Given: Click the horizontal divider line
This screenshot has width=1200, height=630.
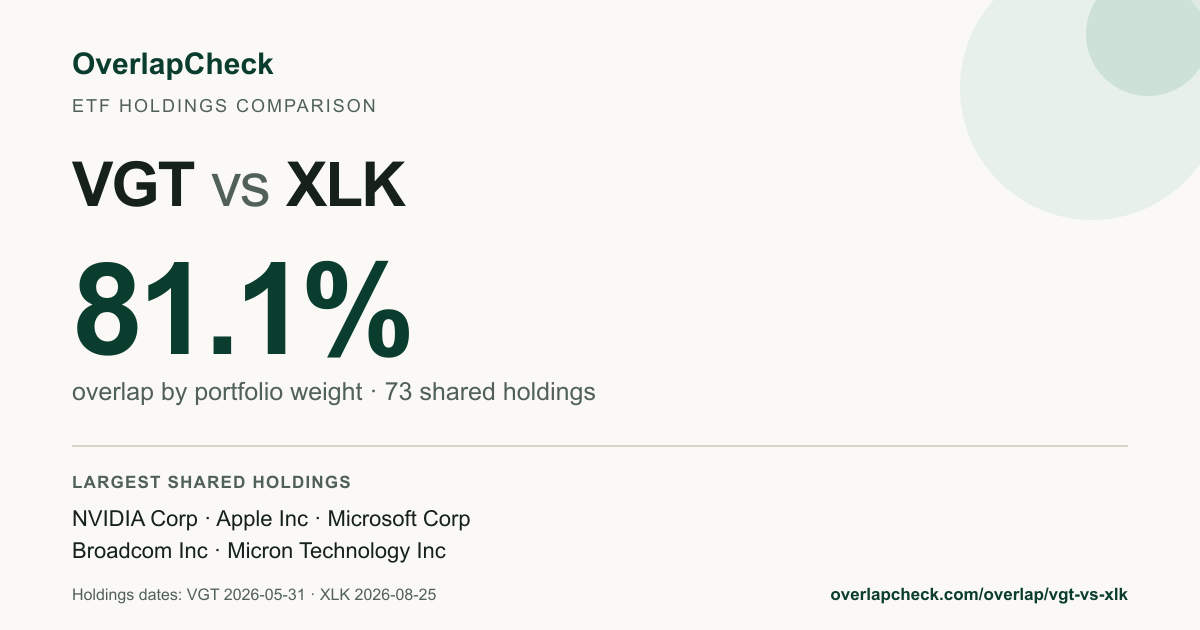Looking at the screenshot, I should click(x=600, y=445).
